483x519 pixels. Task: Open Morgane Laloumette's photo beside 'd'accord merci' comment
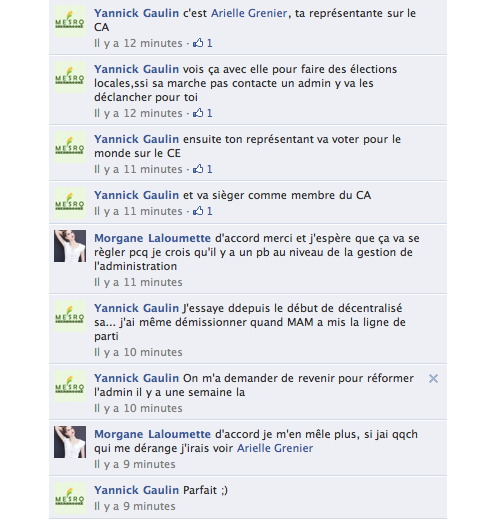70,246
